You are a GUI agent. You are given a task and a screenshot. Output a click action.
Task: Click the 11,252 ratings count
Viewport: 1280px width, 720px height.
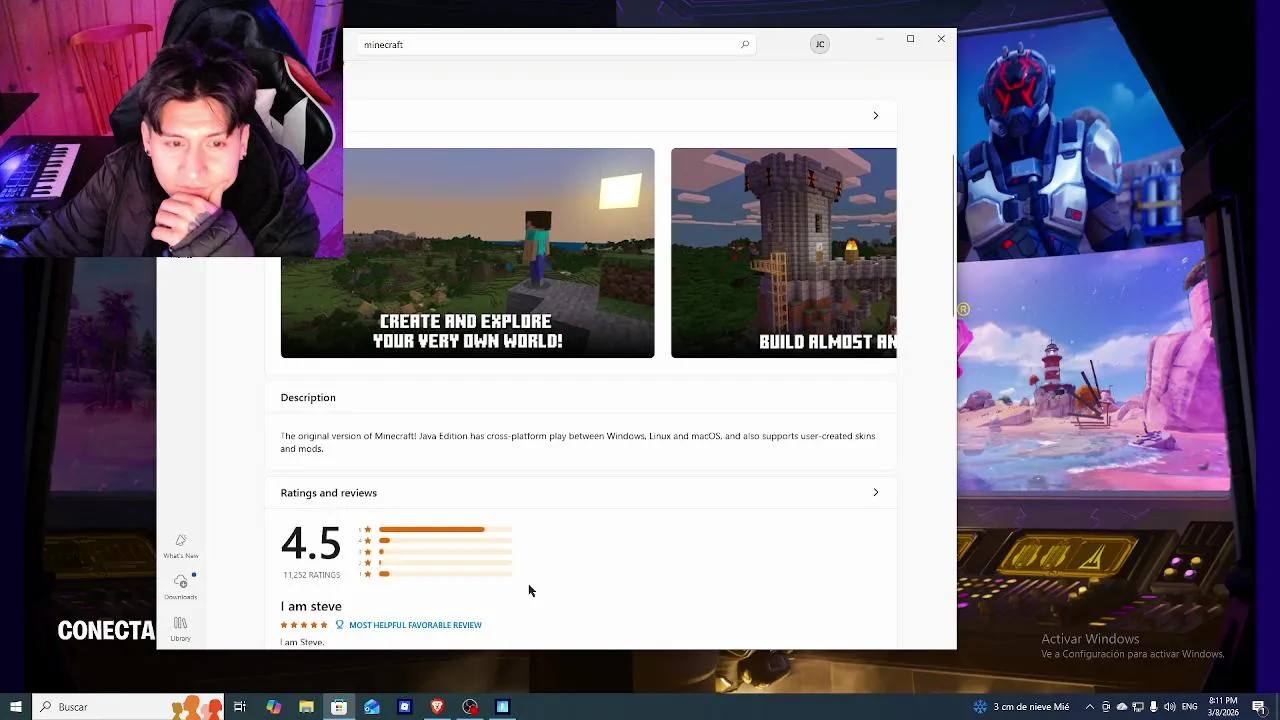pyautogui.click(x=311, y=575)
